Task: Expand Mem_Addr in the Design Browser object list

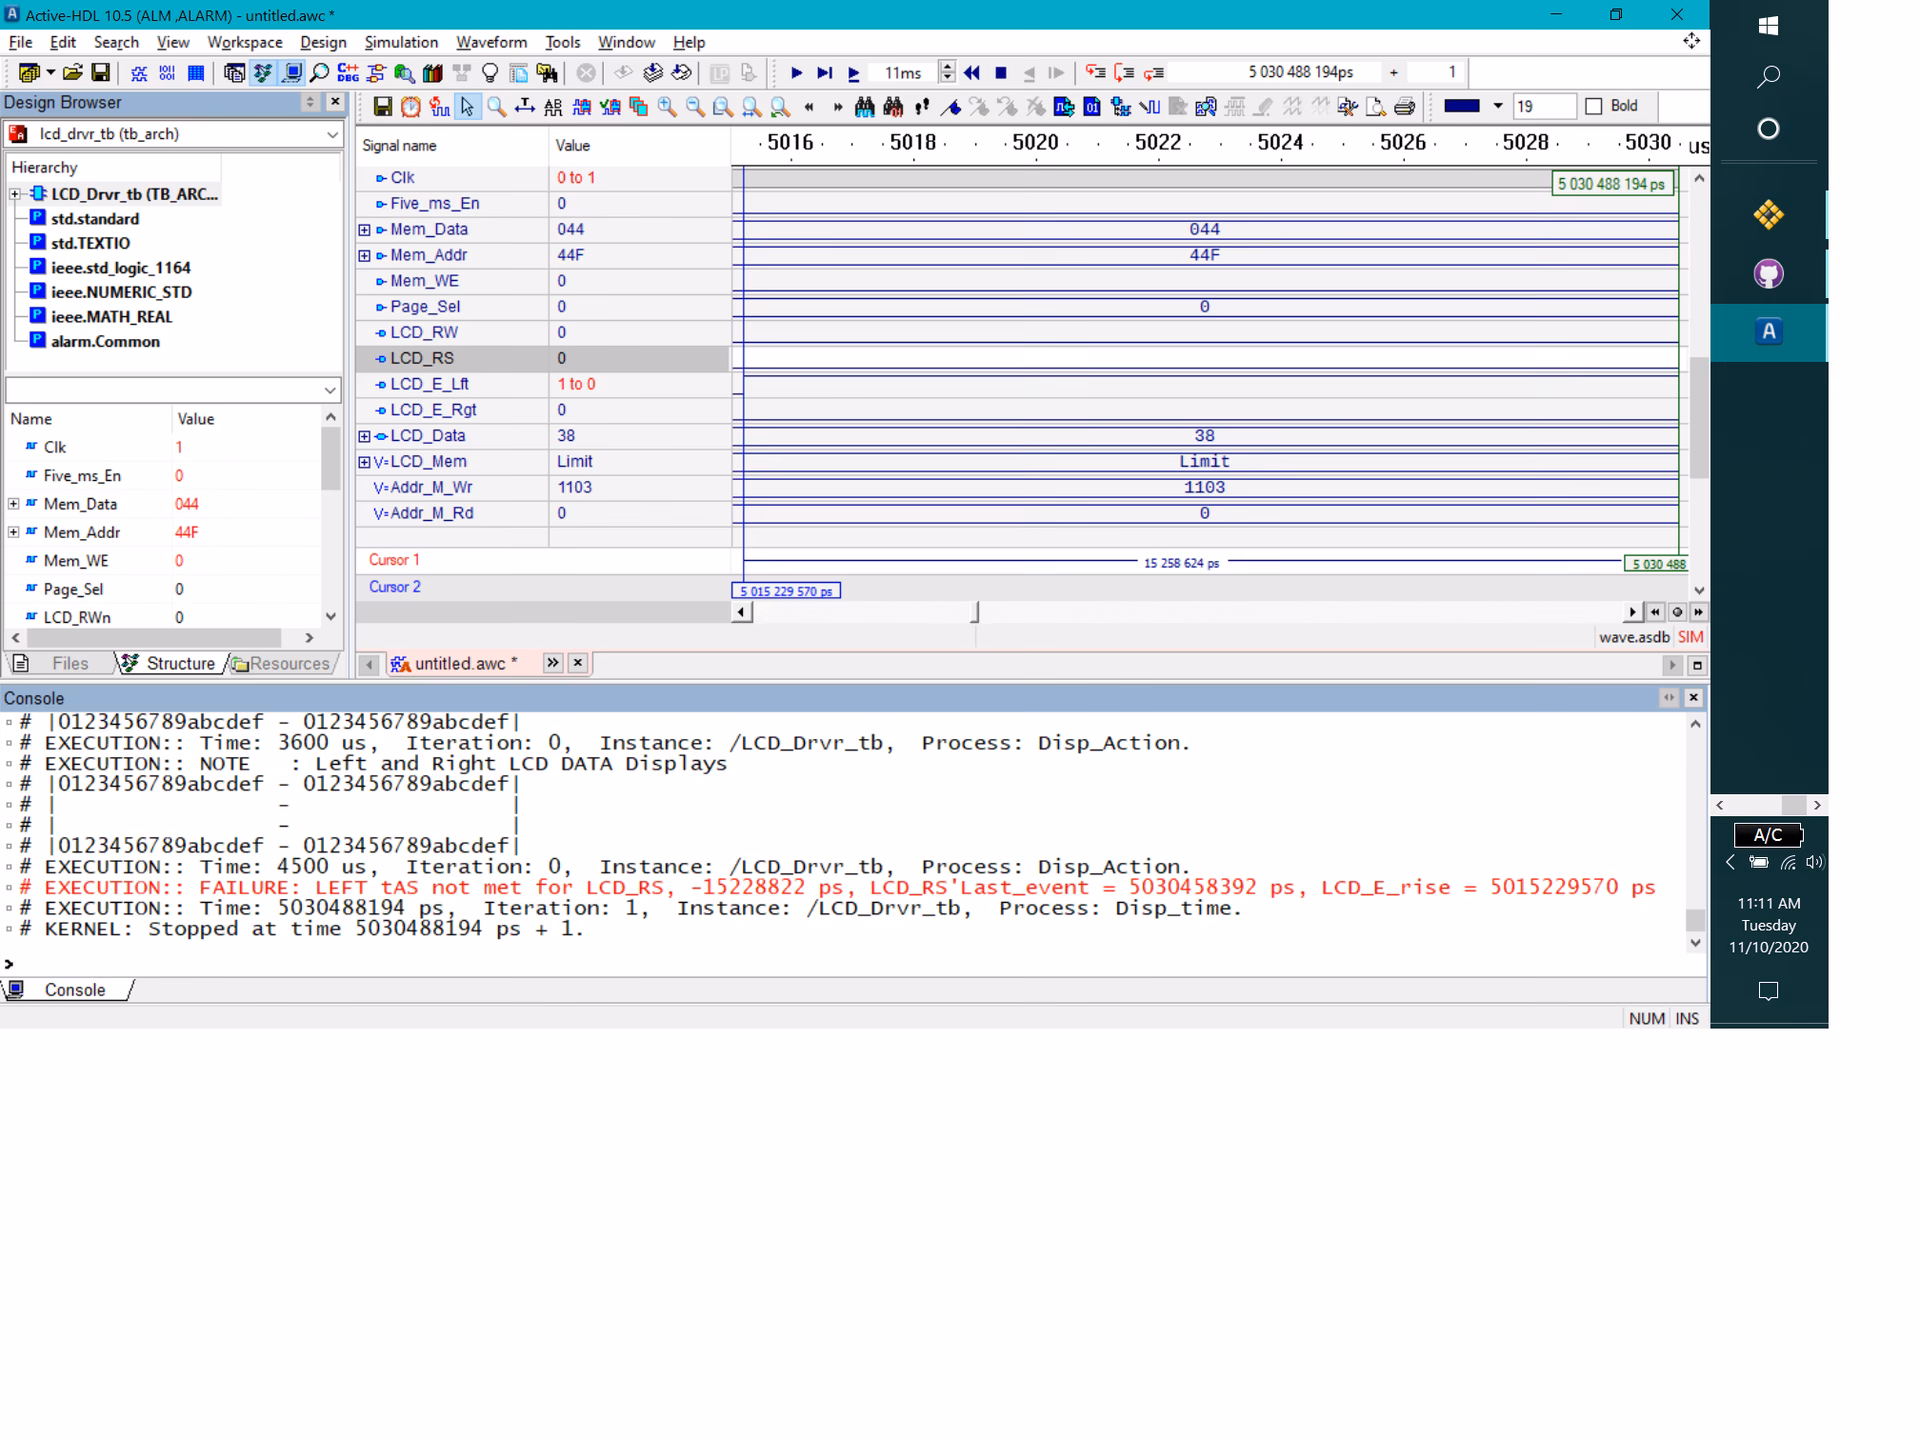Action: [14, 532]
